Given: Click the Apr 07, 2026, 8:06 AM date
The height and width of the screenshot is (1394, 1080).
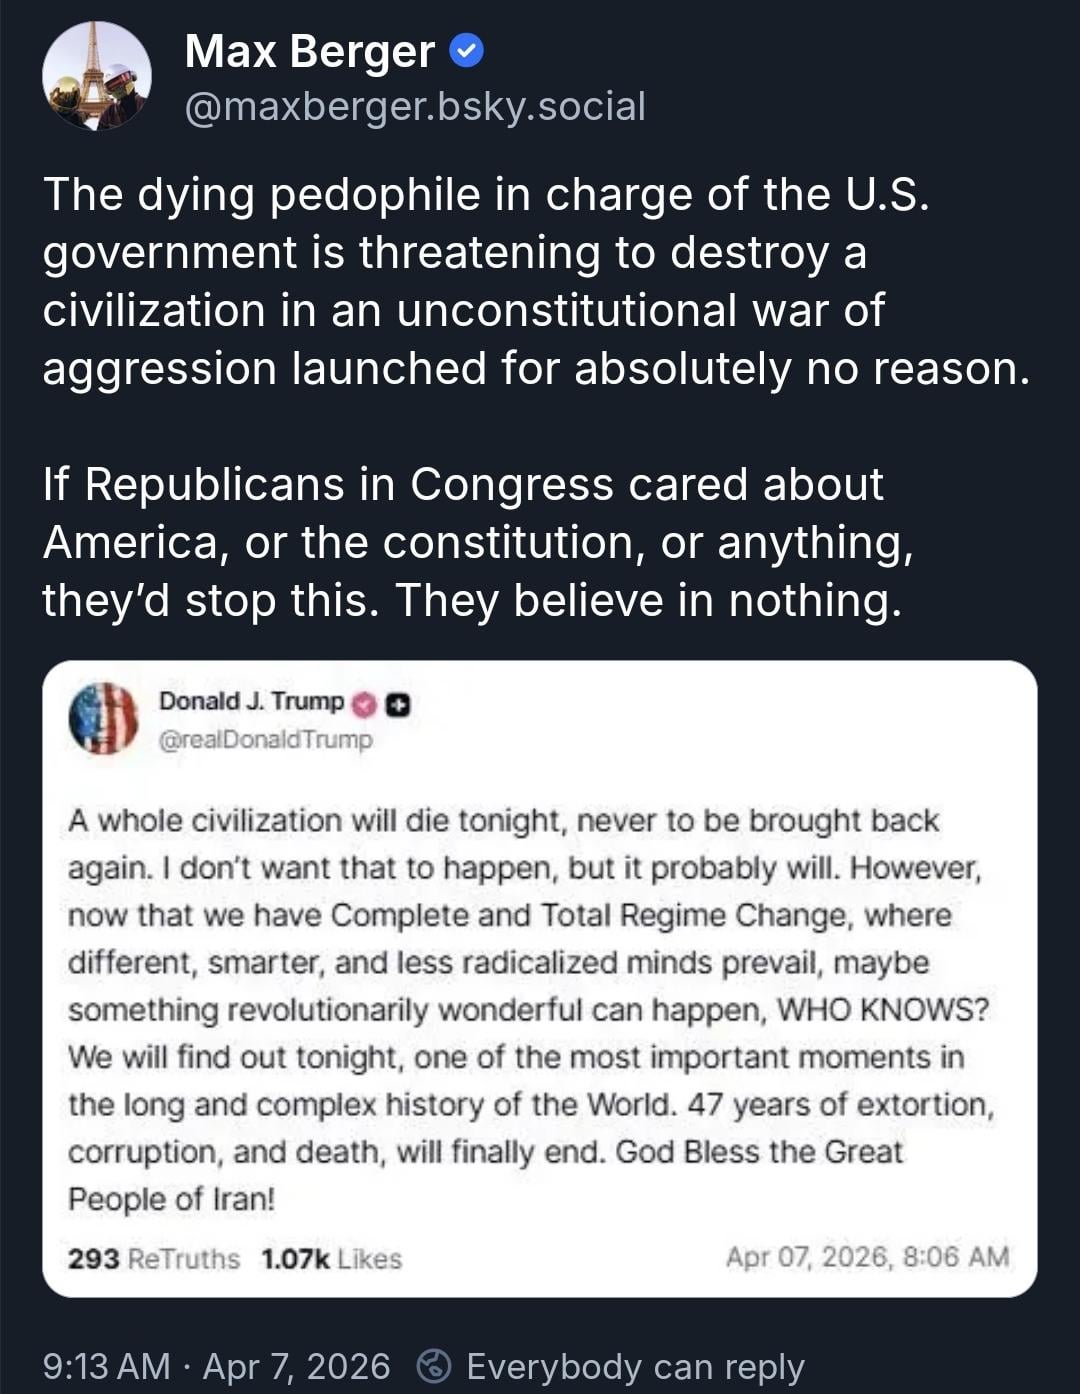Looking at the screenshot, I should 867,1257.
